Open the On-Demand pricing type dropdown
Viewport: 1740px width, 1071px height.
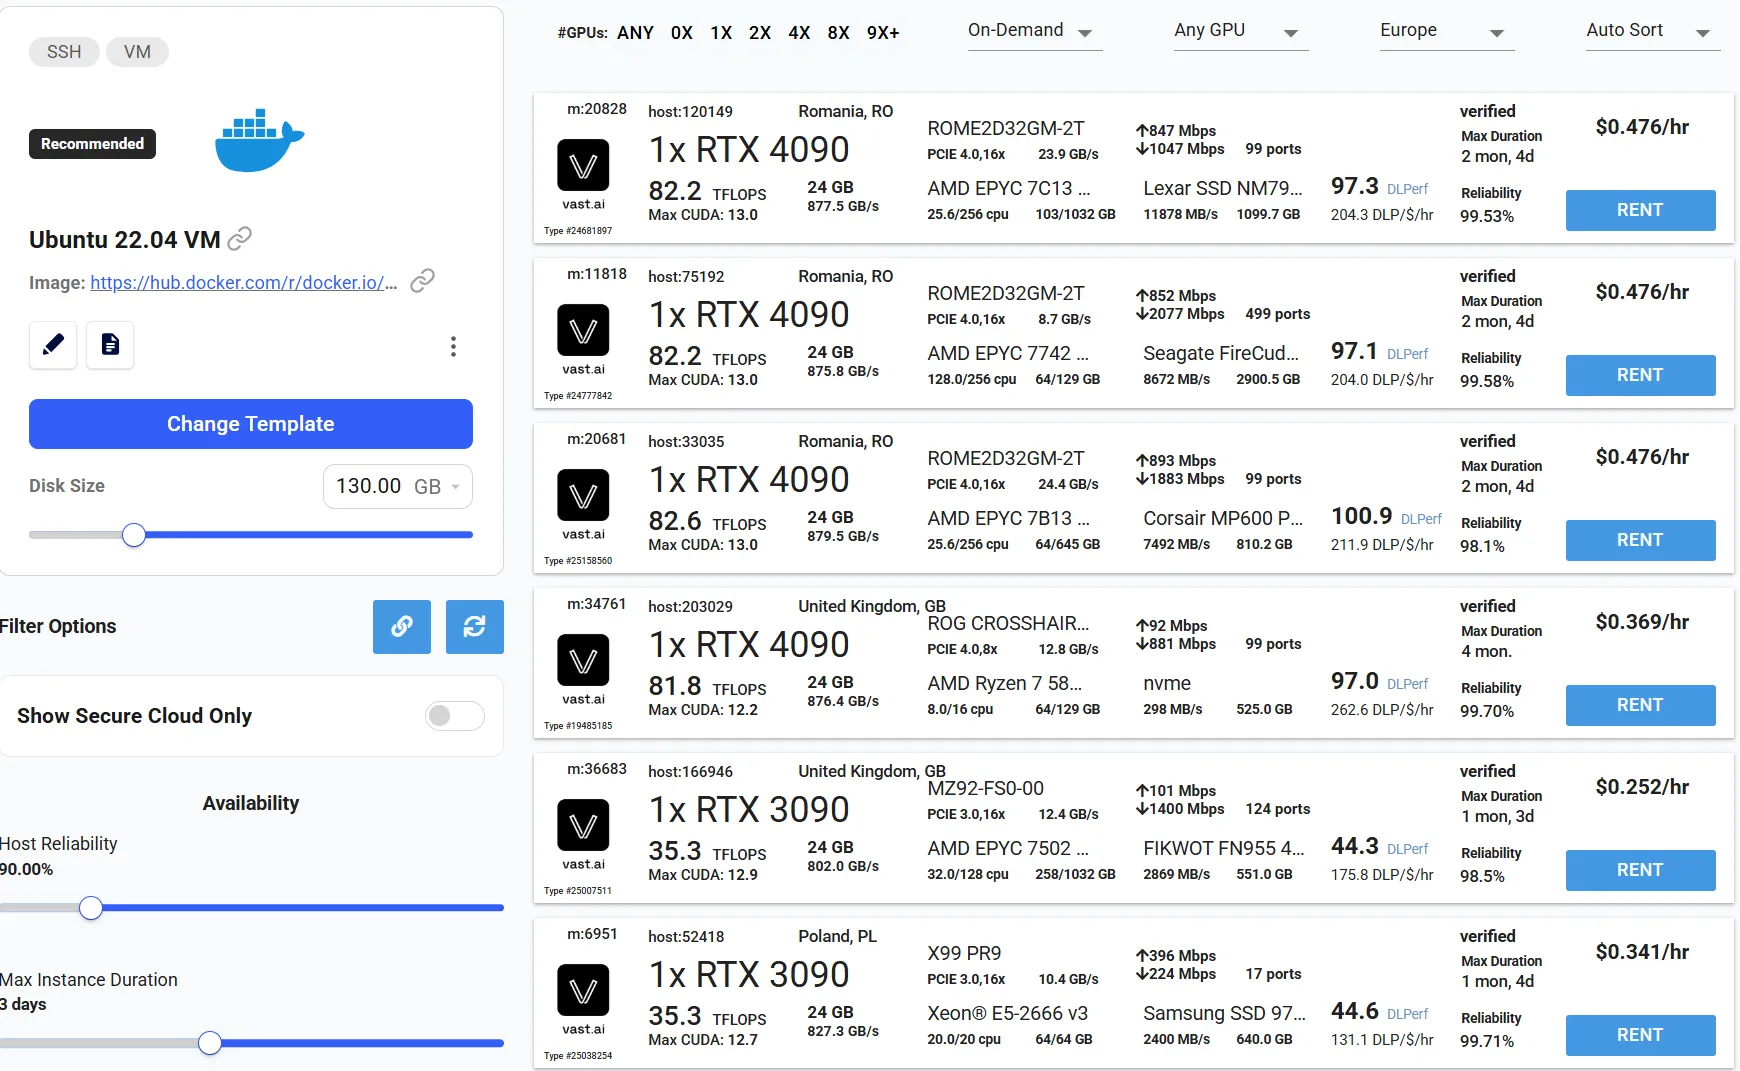point(1034,31)
